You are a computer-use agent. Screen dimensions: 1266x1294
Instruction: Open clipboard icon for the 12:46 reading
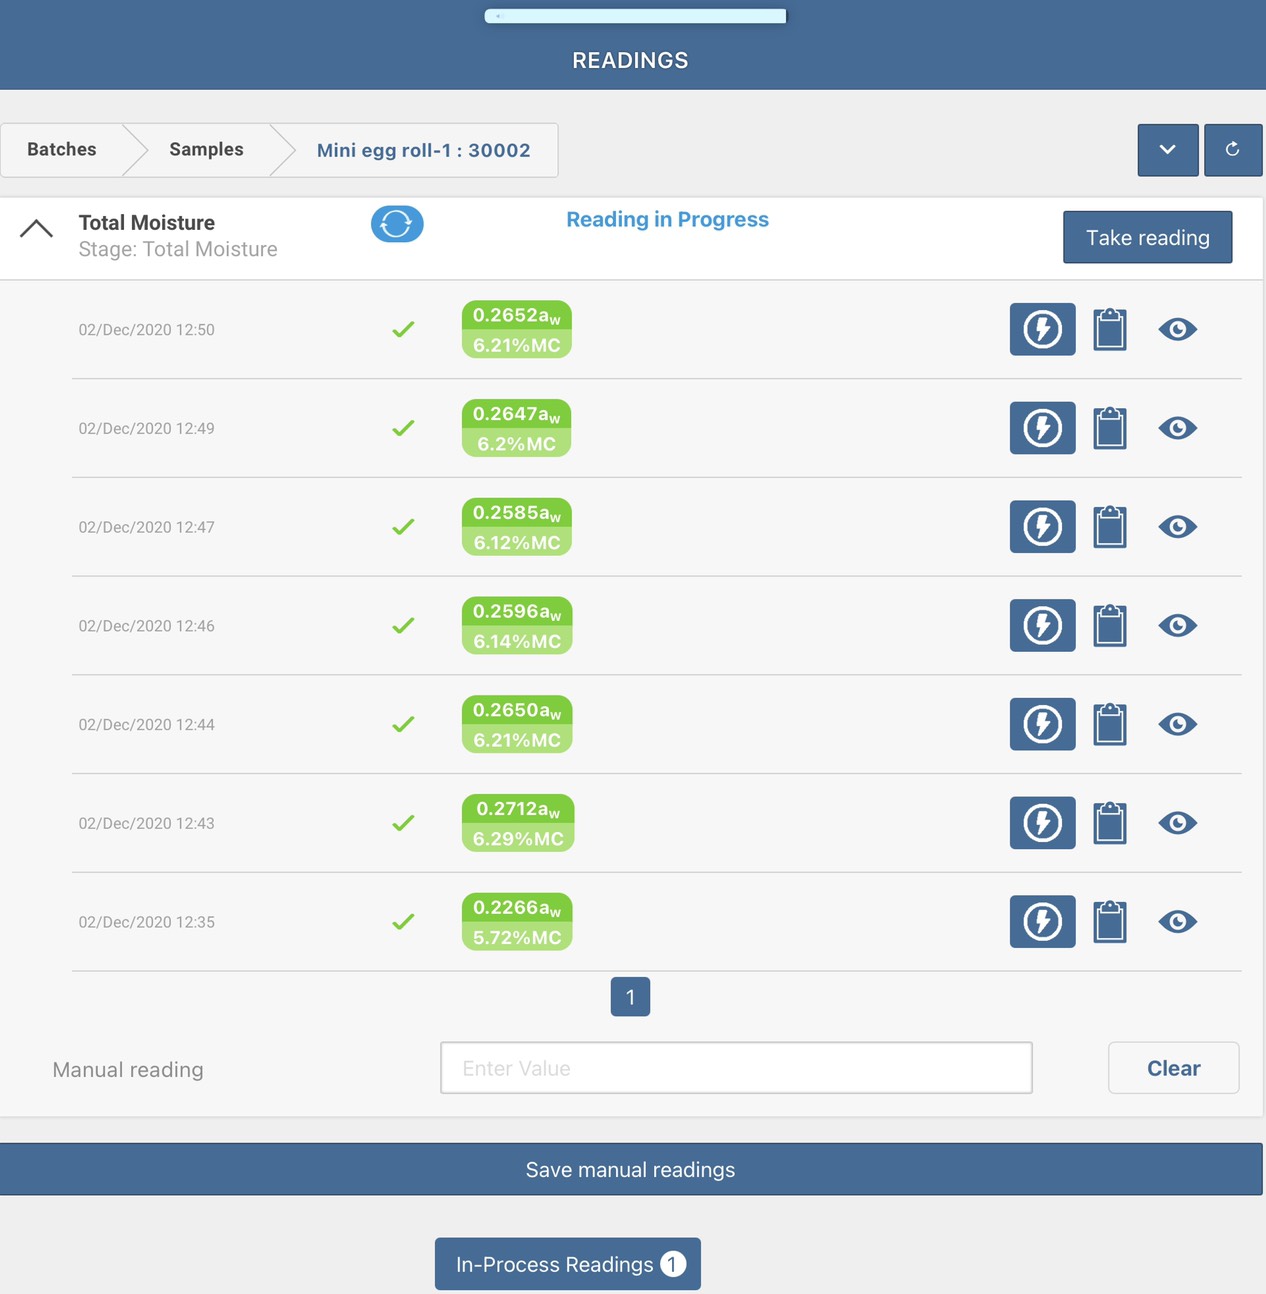(x=1109, y=626)
